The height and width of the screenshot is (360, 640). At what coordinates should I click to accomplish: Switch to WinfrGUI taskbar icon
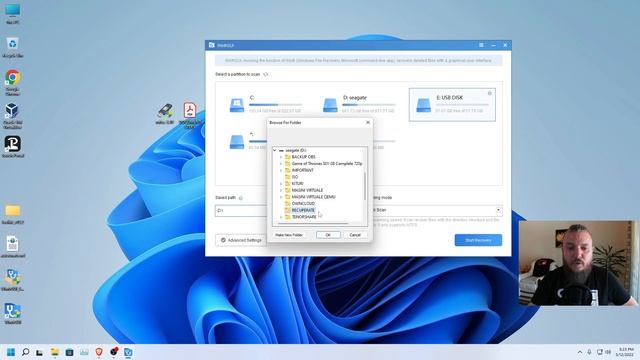point(128,352)
